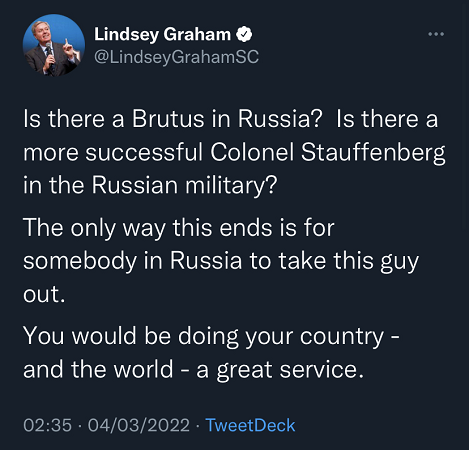Select the paragraph starting 'The only way this ends'
Screen dimensions: 469x450
221,261
